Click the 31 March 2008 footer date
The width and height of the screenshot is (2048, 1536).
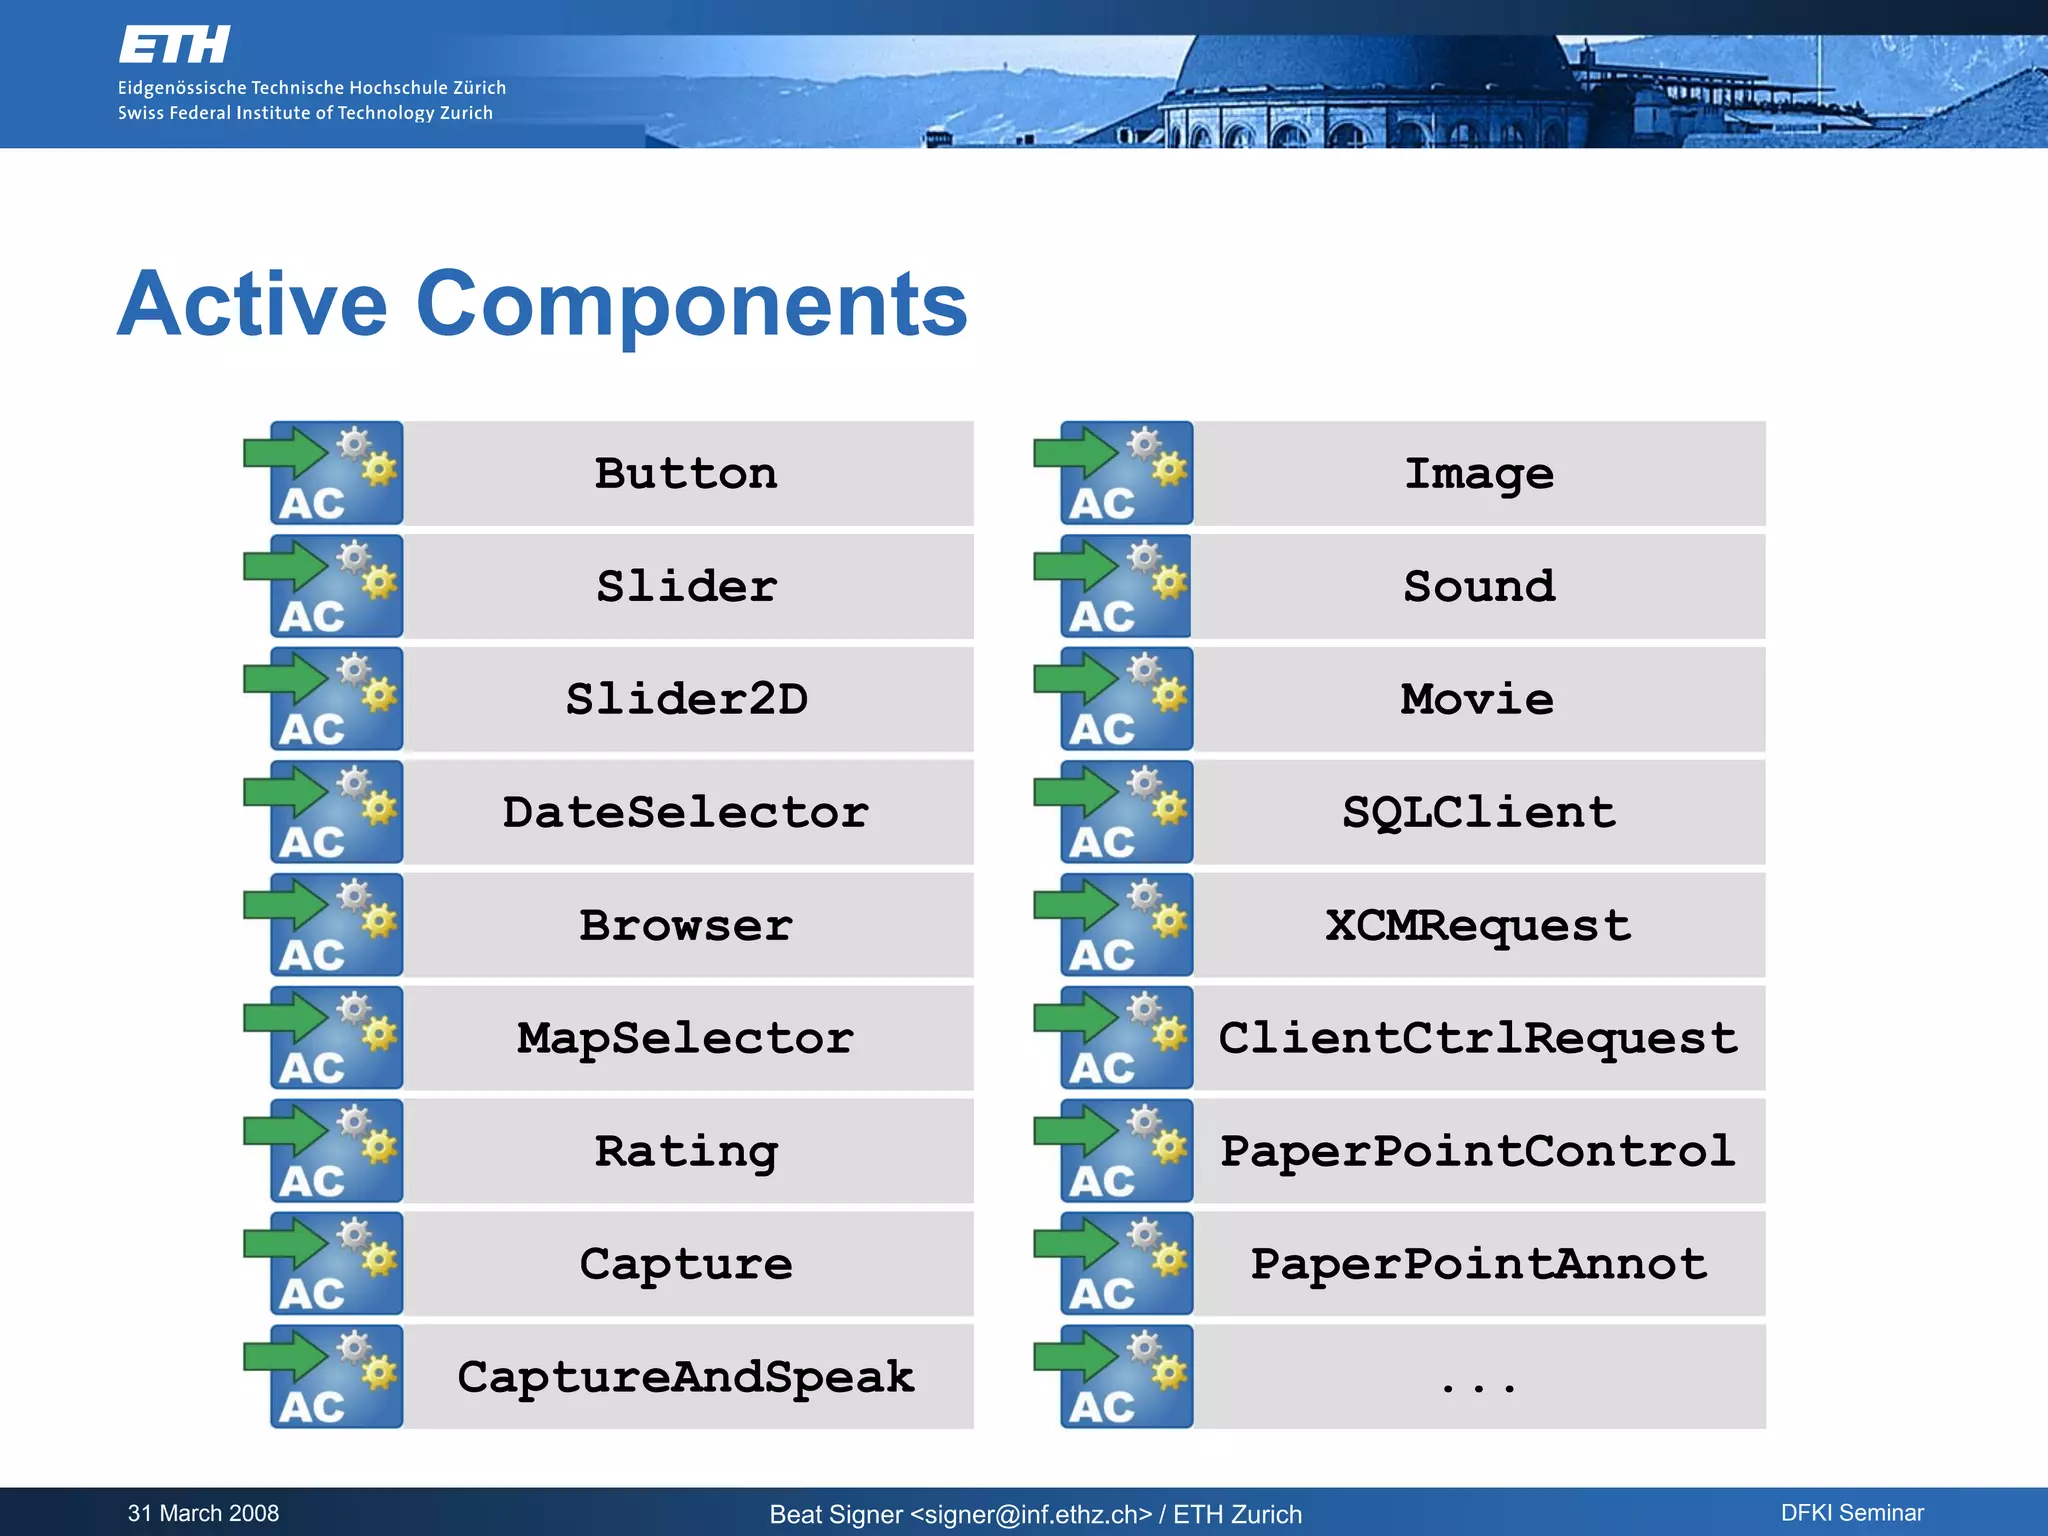(x=204, y=1513)
